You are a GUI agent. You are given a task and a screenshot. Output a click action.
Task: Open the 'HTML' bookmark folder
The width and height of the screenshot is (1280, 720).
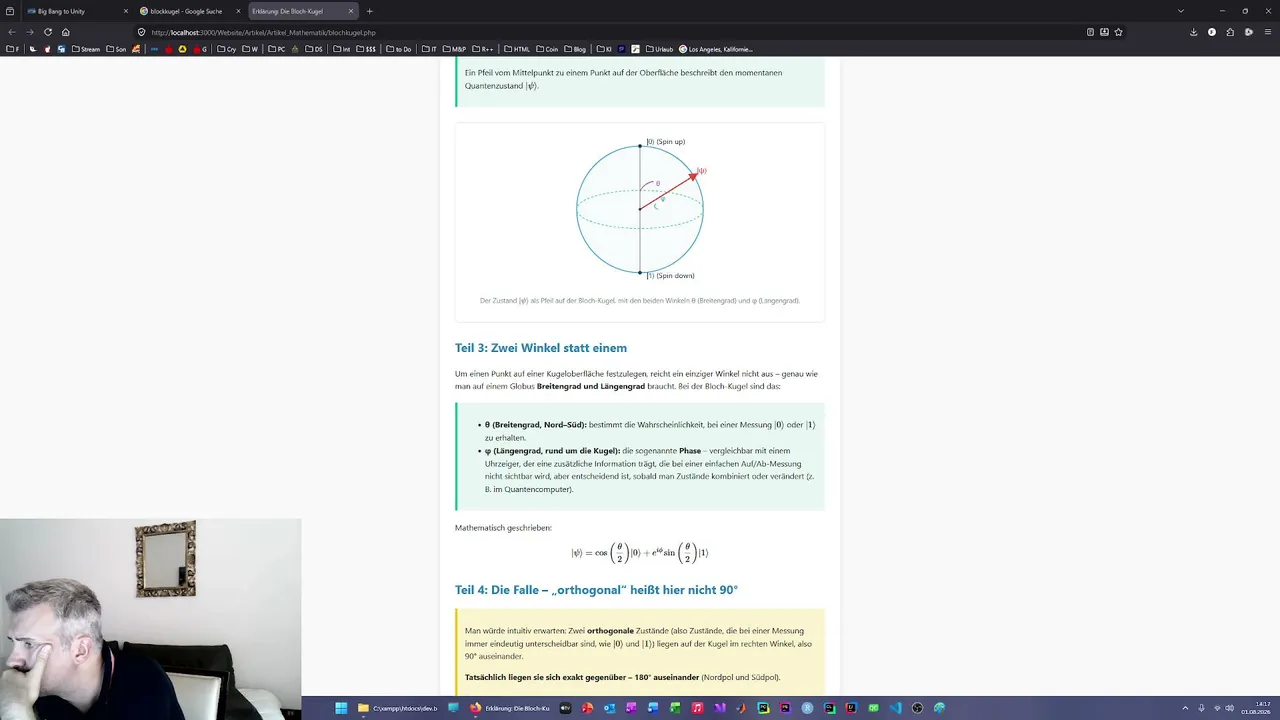[x=517, y=49]
